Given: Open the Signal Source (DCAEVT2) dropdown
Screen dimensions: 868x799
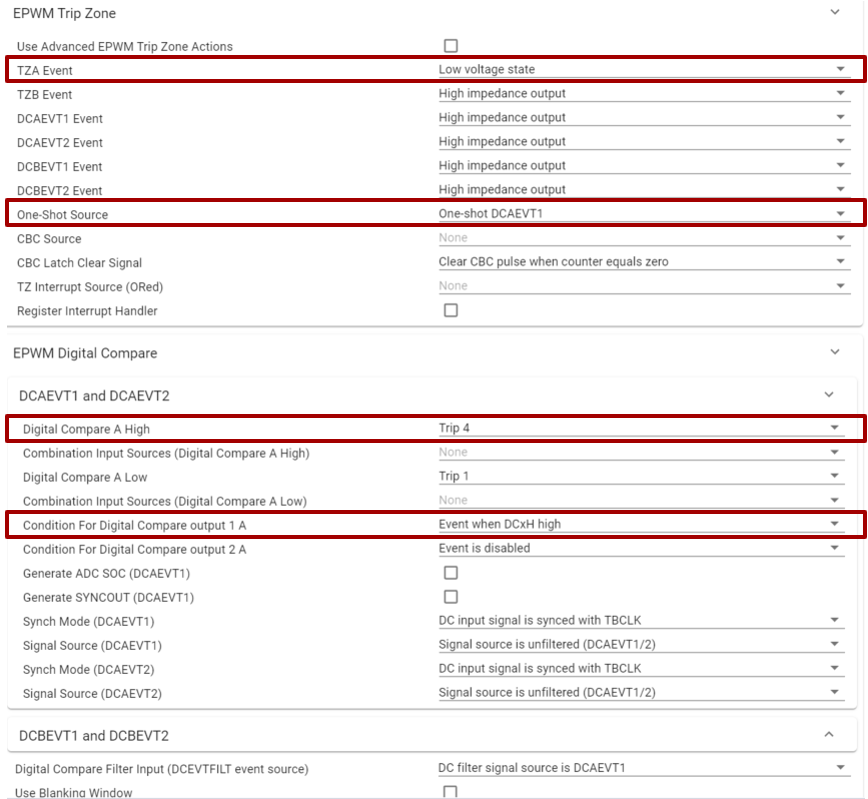Looking at the screenshot, I should pos(642,692).
